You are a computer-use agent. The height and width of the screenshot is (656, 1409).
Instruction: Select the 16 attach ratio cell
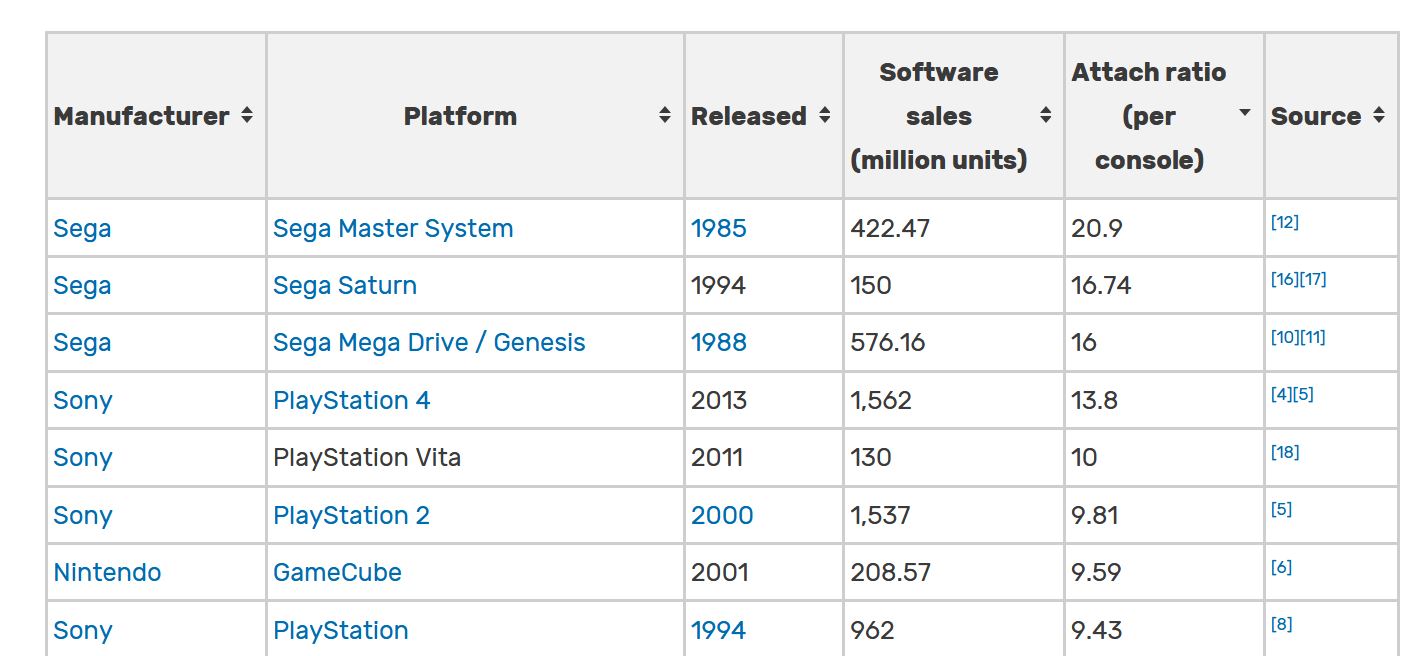[x=1164, y=342]
